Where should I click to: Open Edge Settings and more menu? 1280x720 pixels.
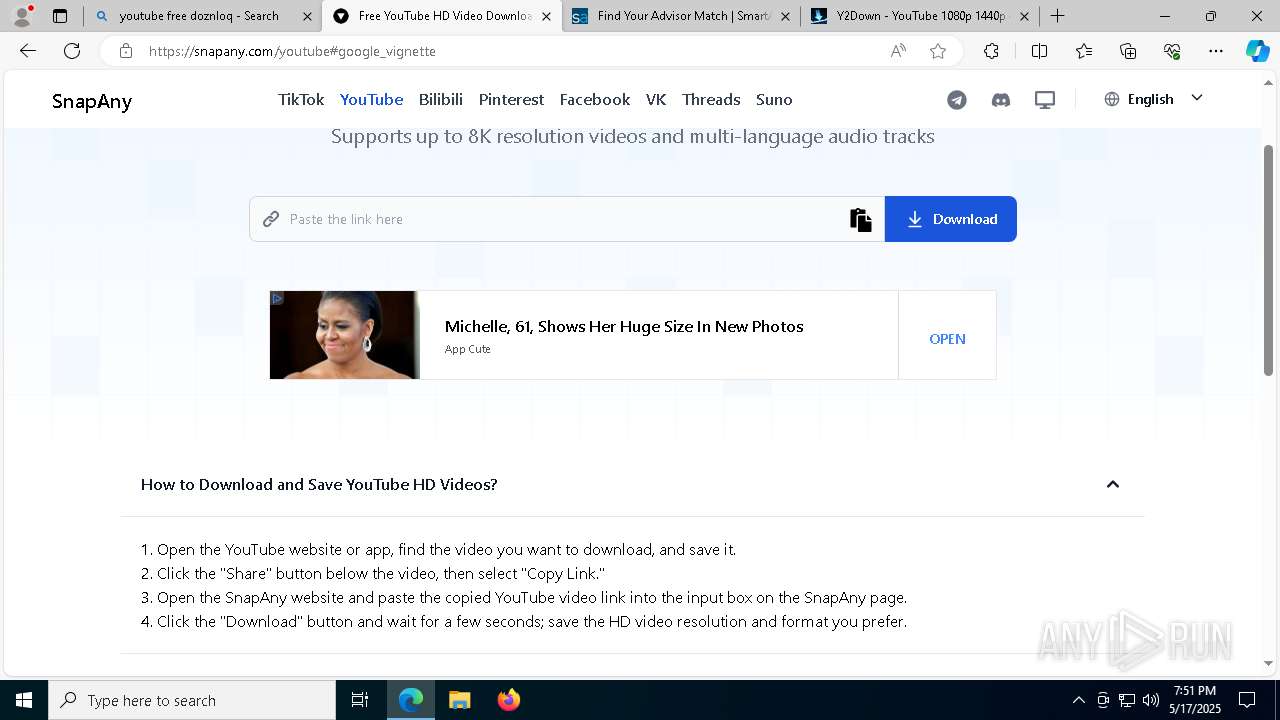pos(1216,51)
